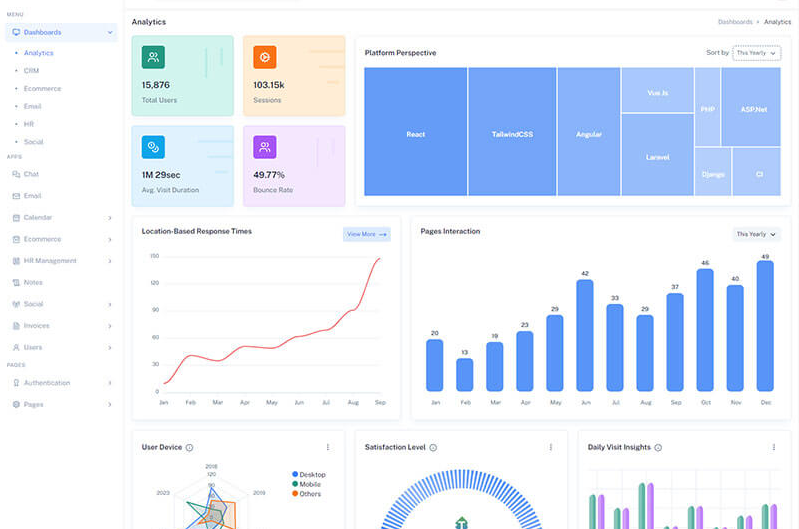Click the info icon beside Satisfaction Level
This screenshot has height=529, width=799.
pyautogui.click(x=433, y=448)
